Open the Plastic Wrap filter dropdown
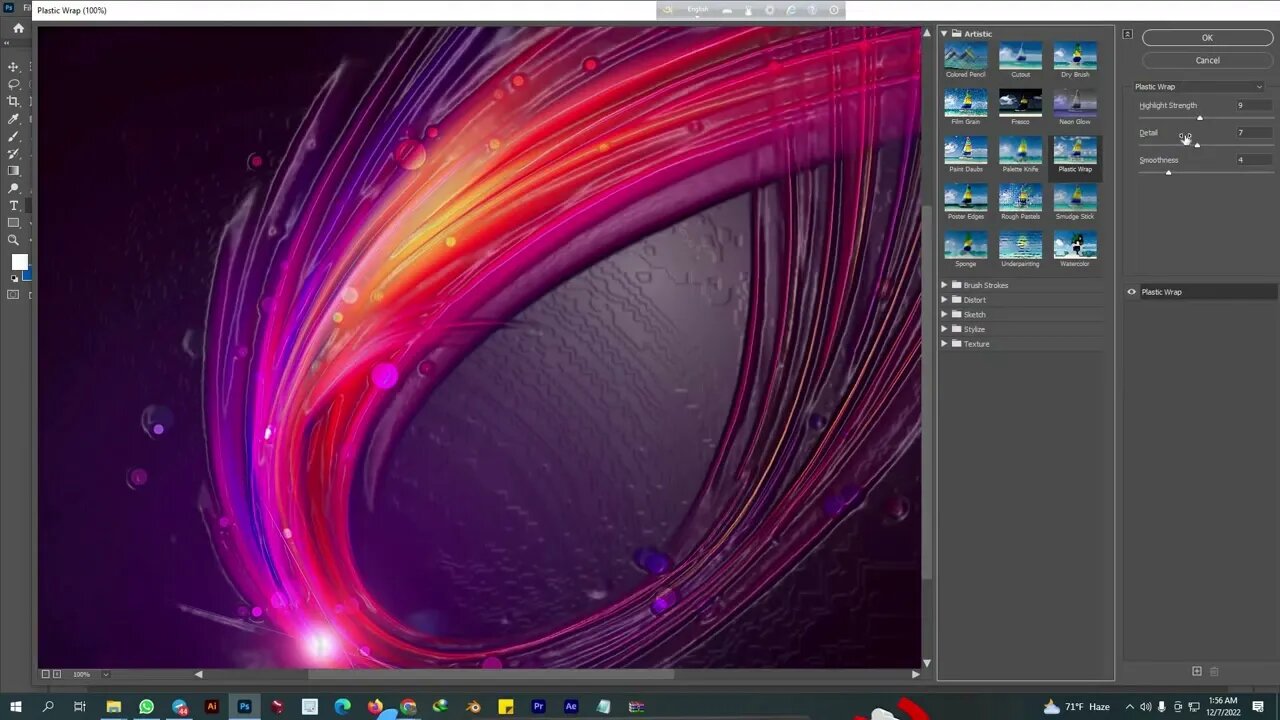 (1199, 87)
